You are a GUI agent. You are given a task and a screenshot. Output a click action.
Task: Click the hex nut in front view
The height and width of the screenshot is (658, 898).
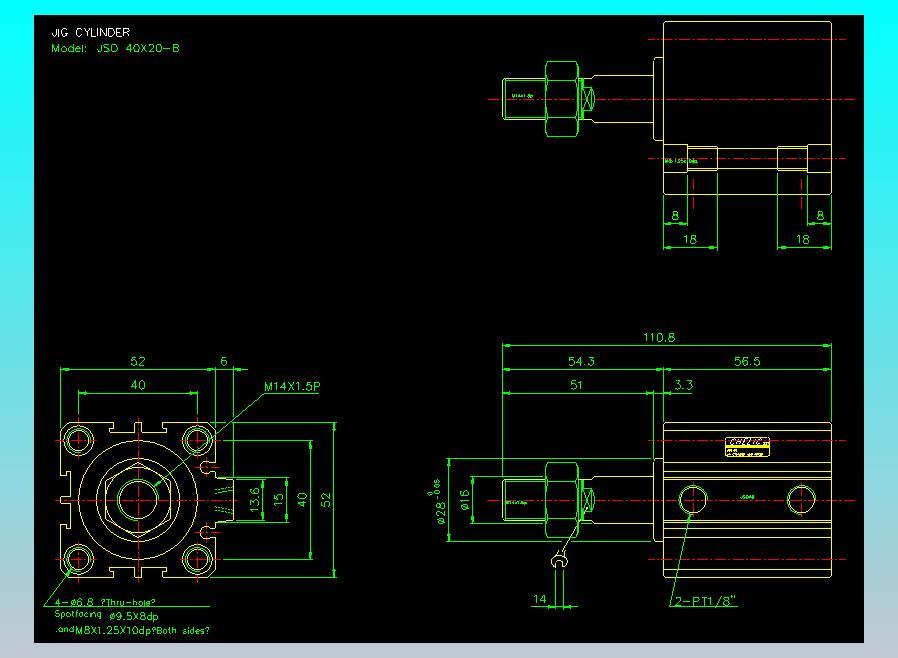562,500
